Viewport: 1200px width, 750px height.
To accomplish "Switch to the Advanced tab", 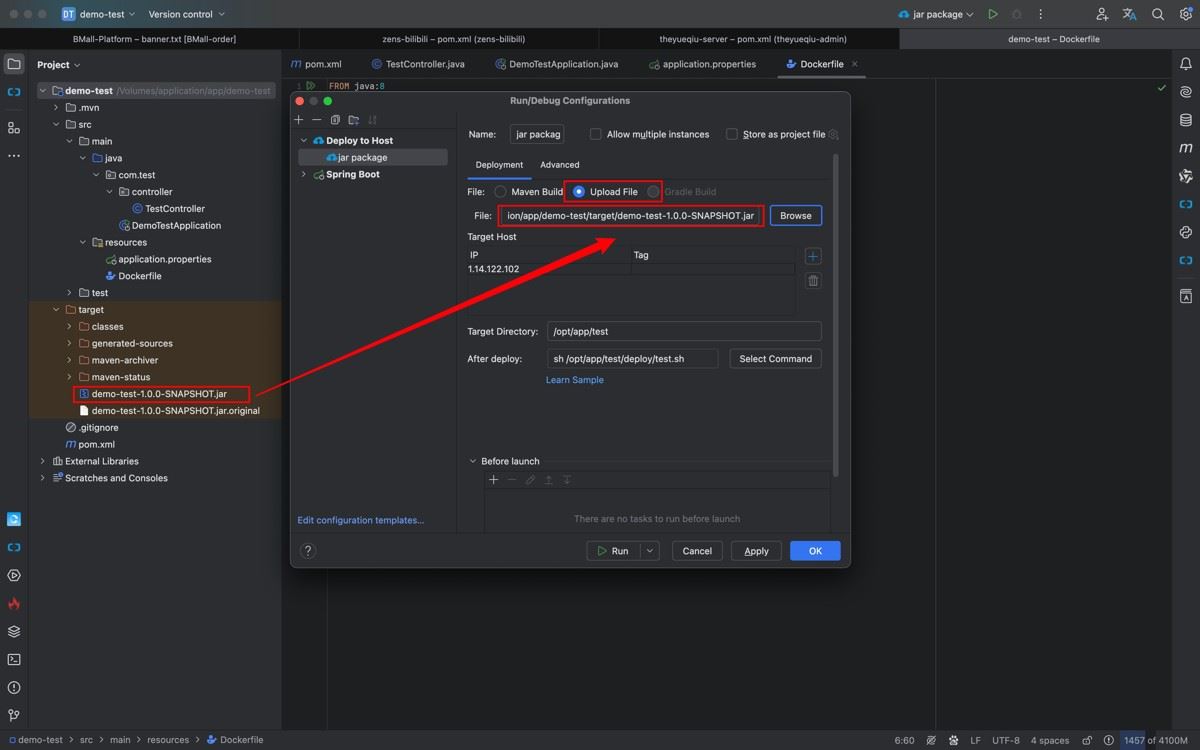I will coord(559,165).
